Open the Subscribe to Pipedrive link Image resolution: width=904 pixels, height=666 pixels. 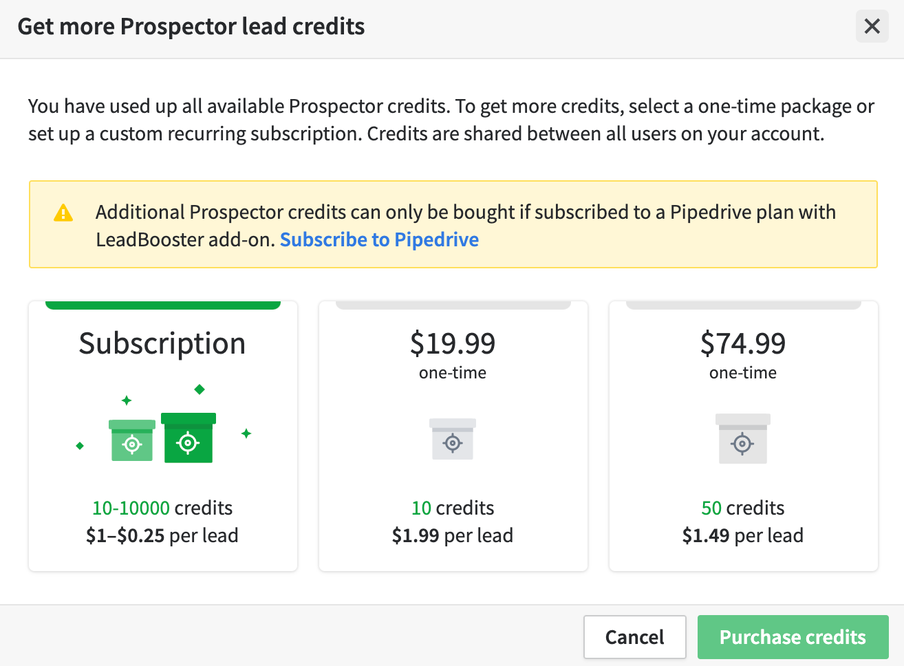coord(379,239)
